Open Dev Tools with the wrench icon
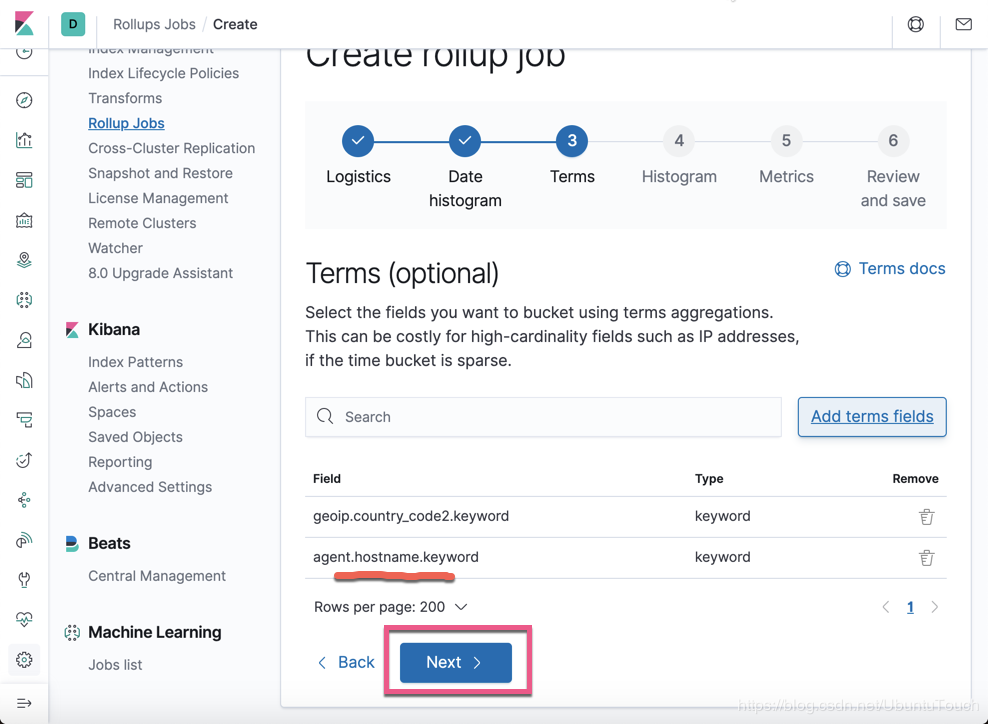988x724 pixels. (x=24, y=579)
